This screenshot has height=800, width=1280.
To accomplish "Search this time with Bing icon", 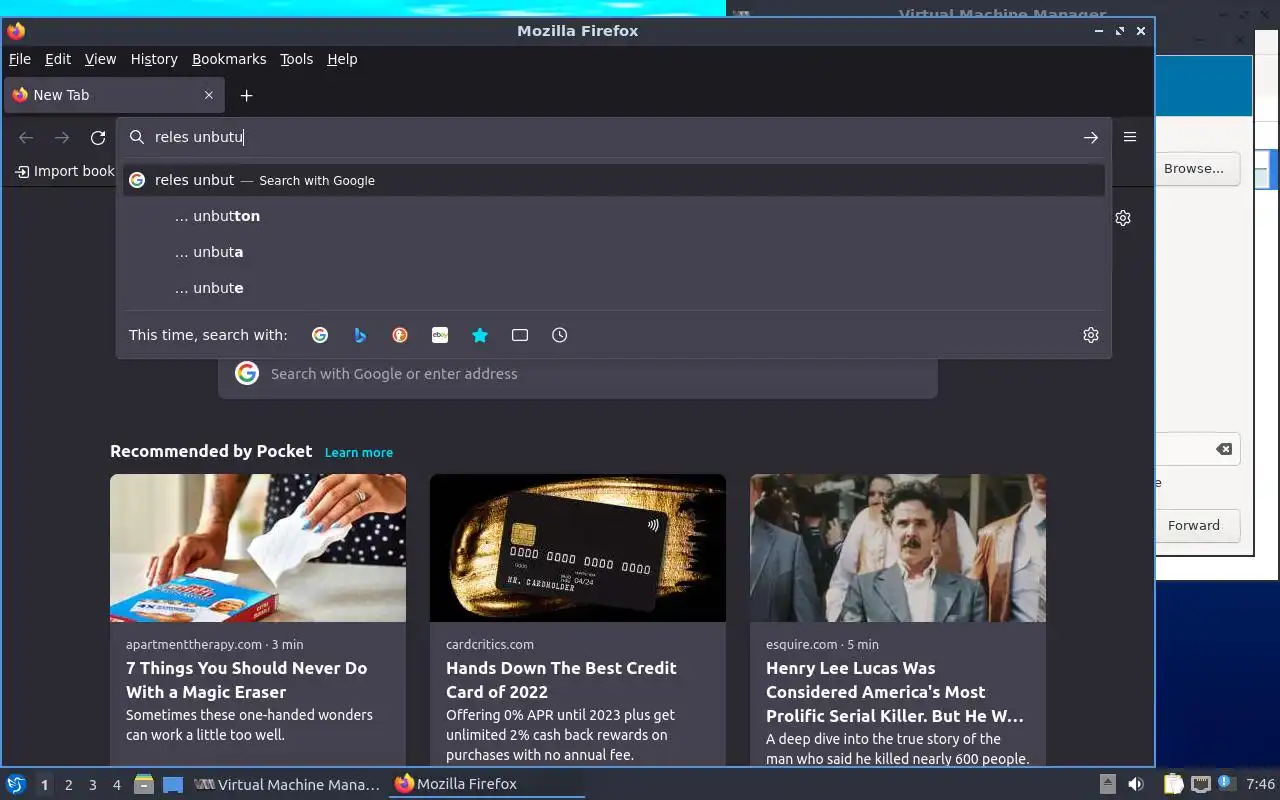I will pyautogui.click(x=360, y=335).
